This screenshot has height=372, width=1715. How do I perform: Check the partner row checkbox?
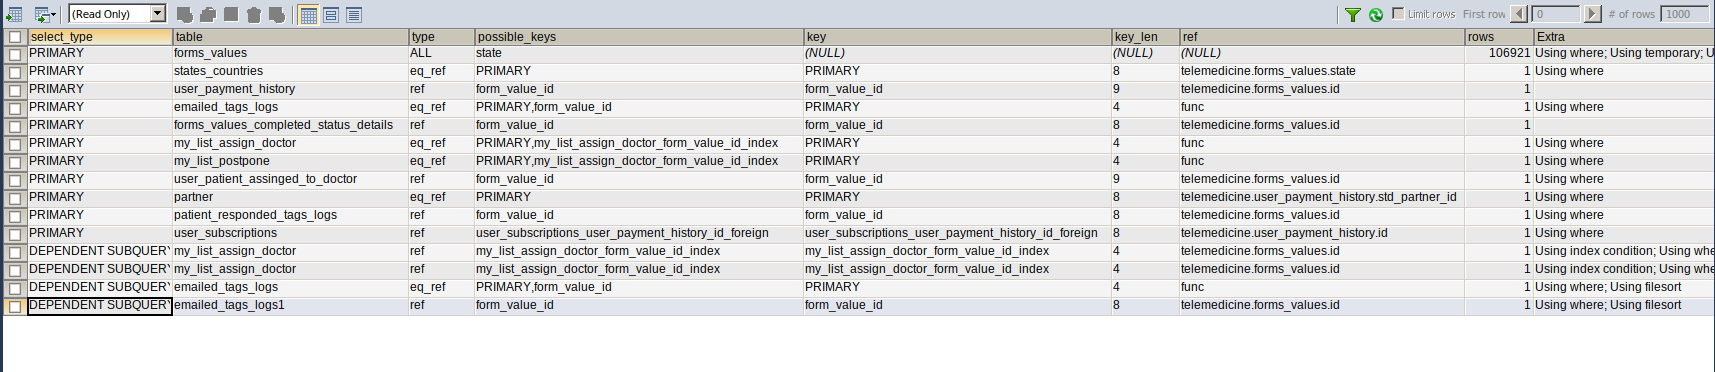click(15, 198)
